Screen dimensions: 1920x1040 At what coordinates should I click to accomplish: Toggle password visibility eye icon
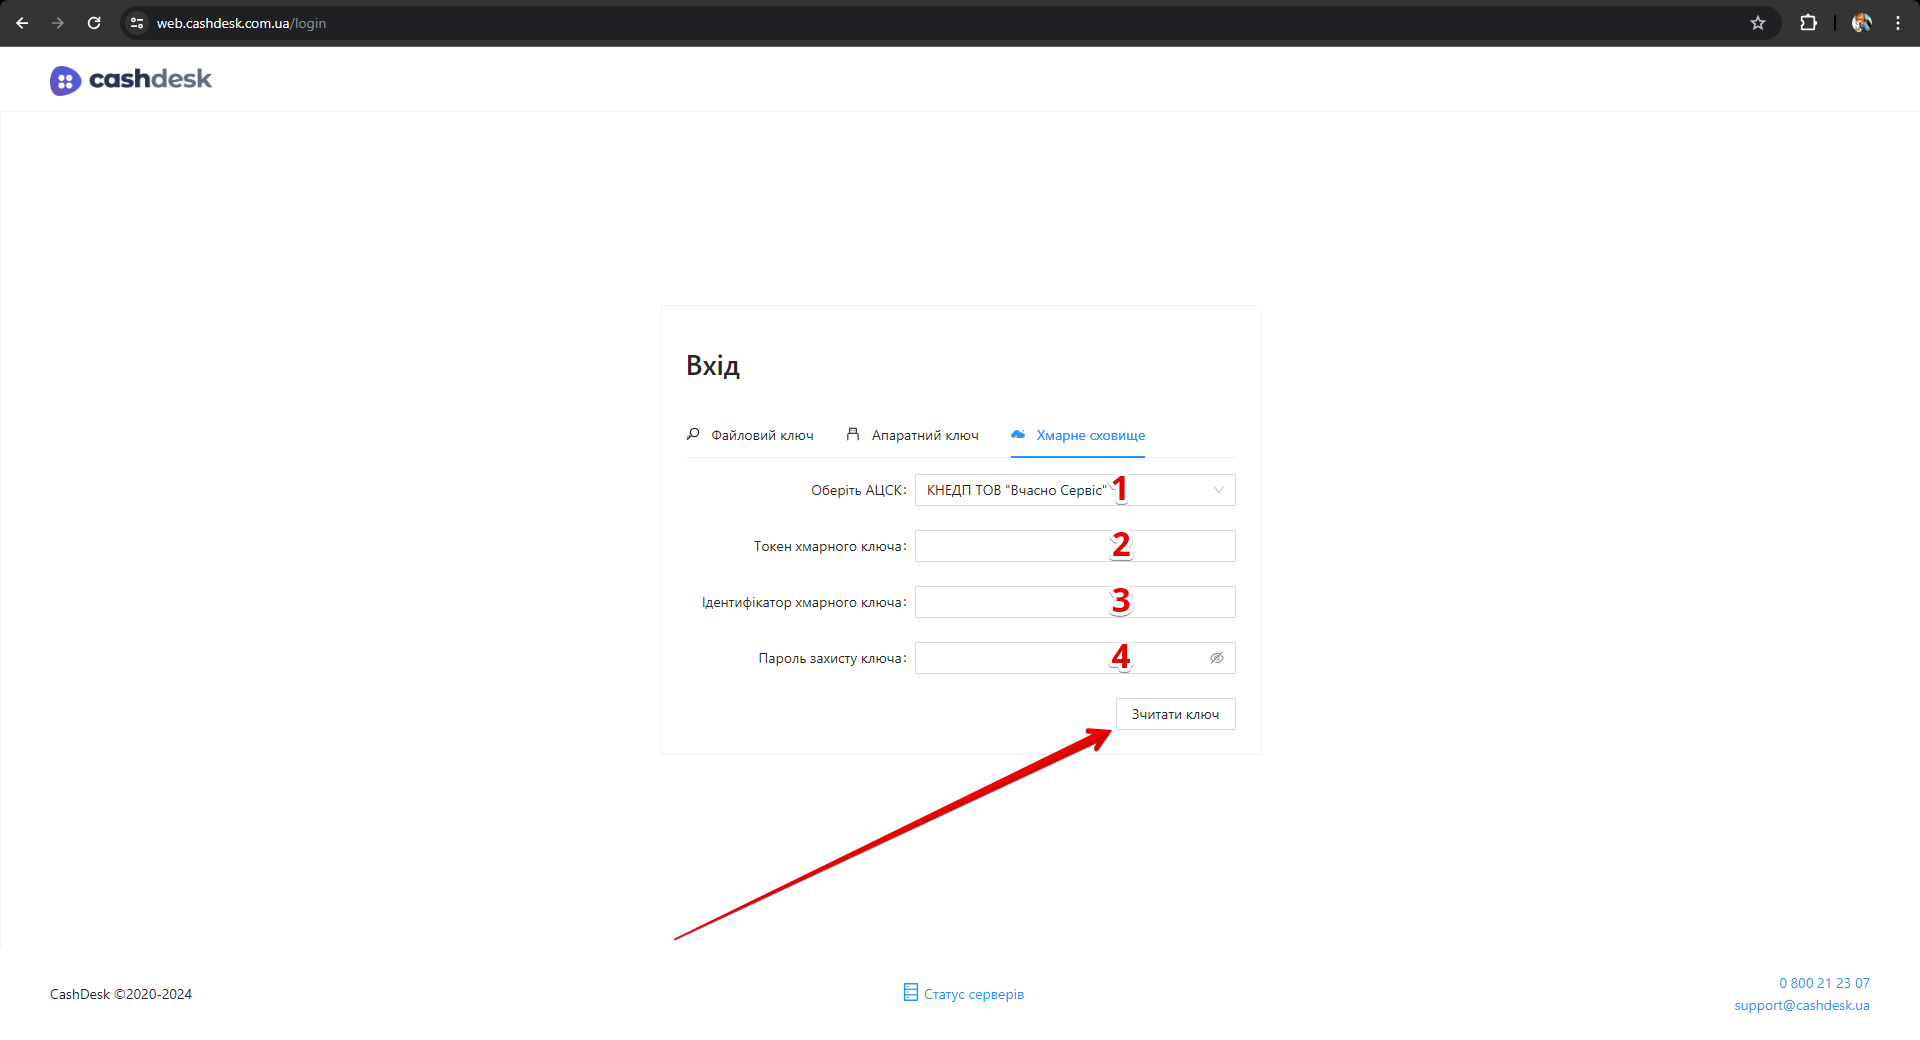tap(1216, 658)
